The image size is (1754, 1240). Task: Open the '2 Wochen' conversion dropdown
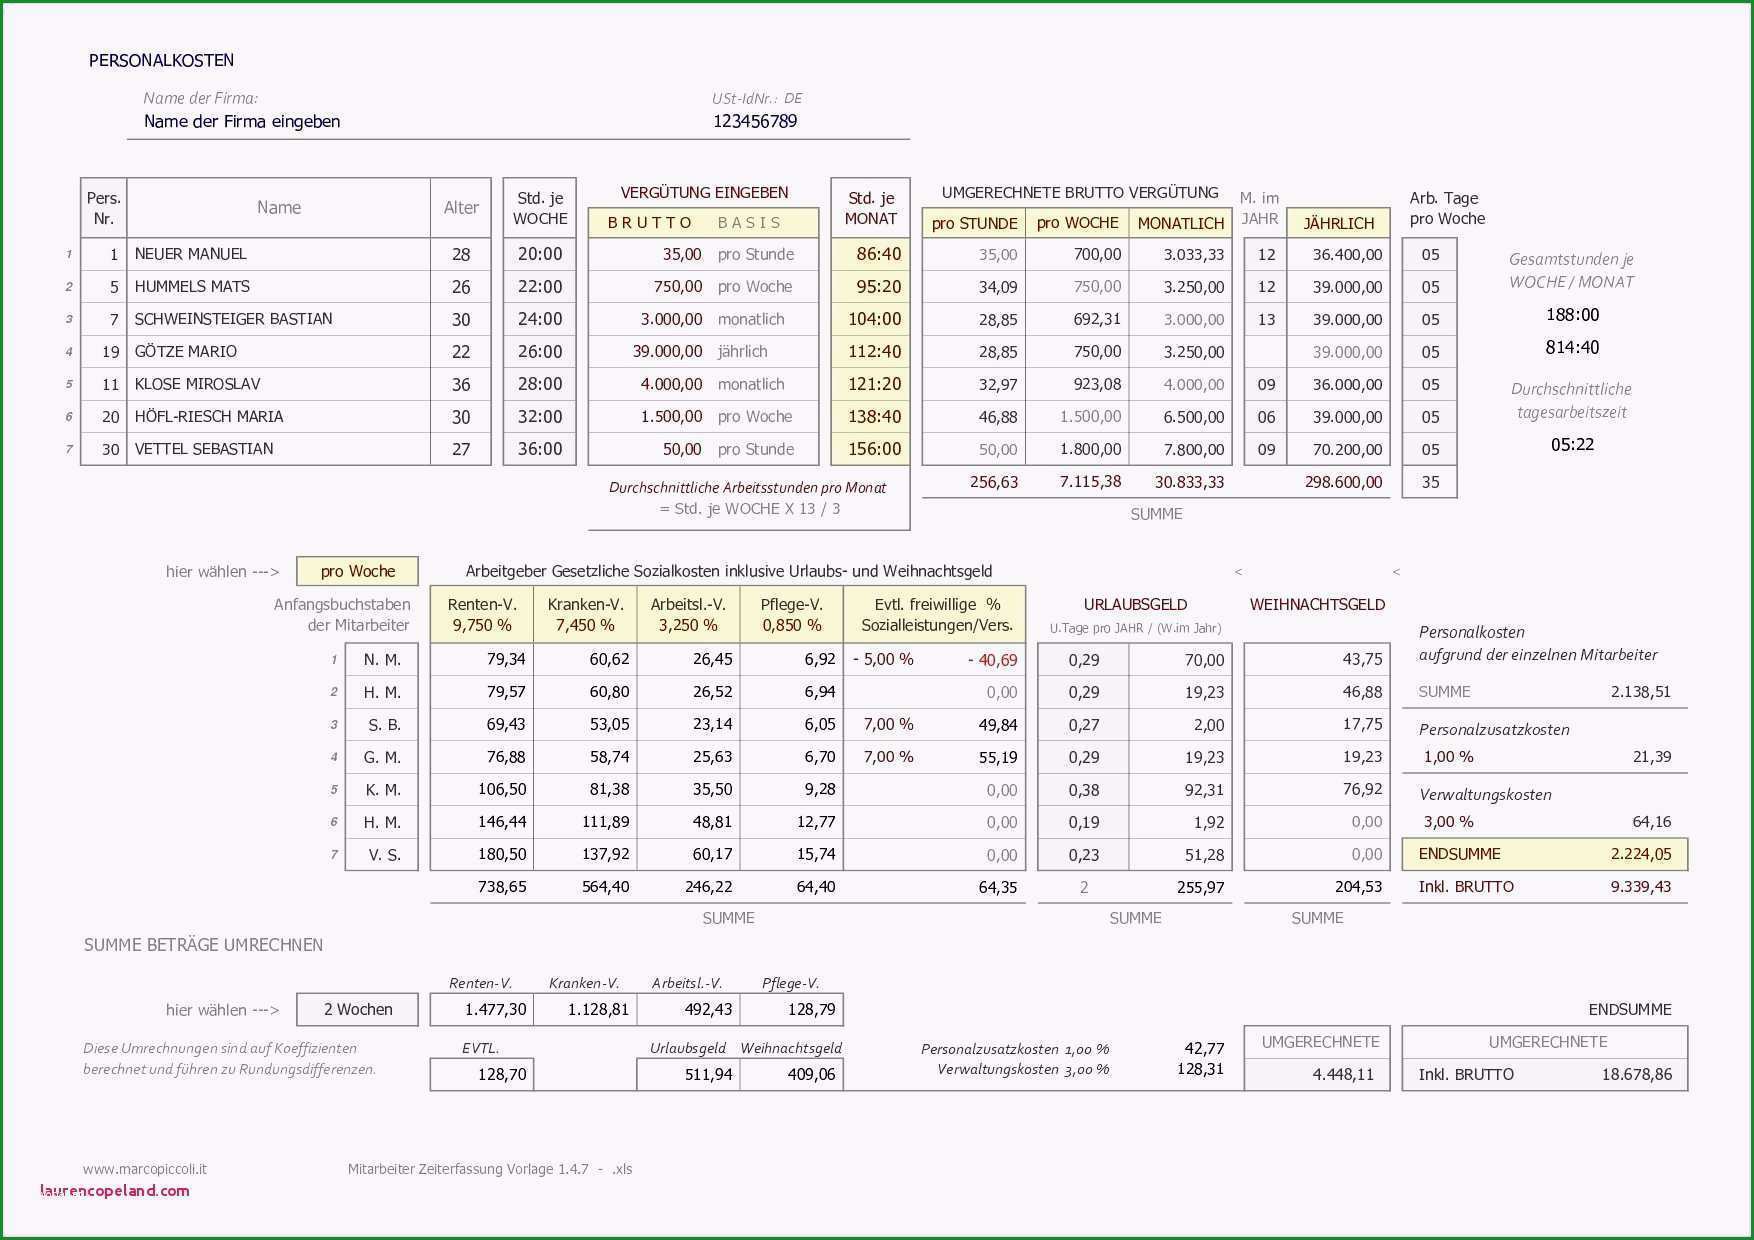(x=357, y=1009)
